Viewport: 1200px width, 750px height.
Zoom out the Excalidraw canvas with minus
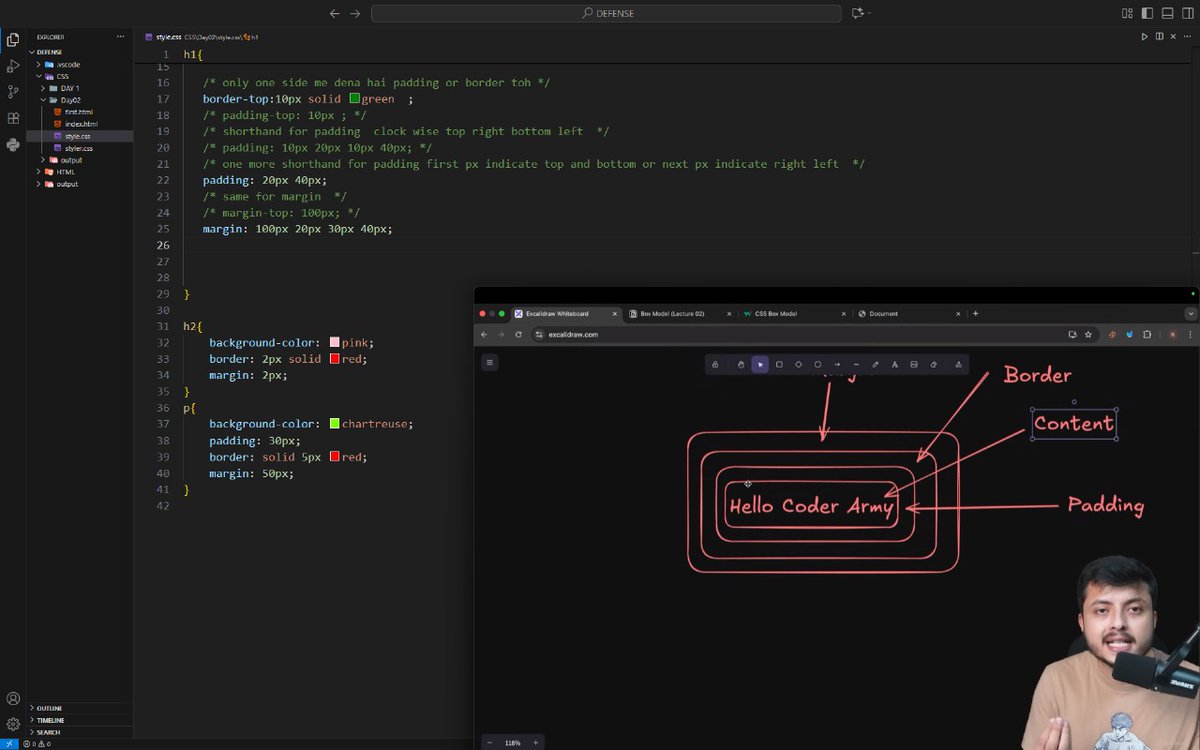[490, 743]
